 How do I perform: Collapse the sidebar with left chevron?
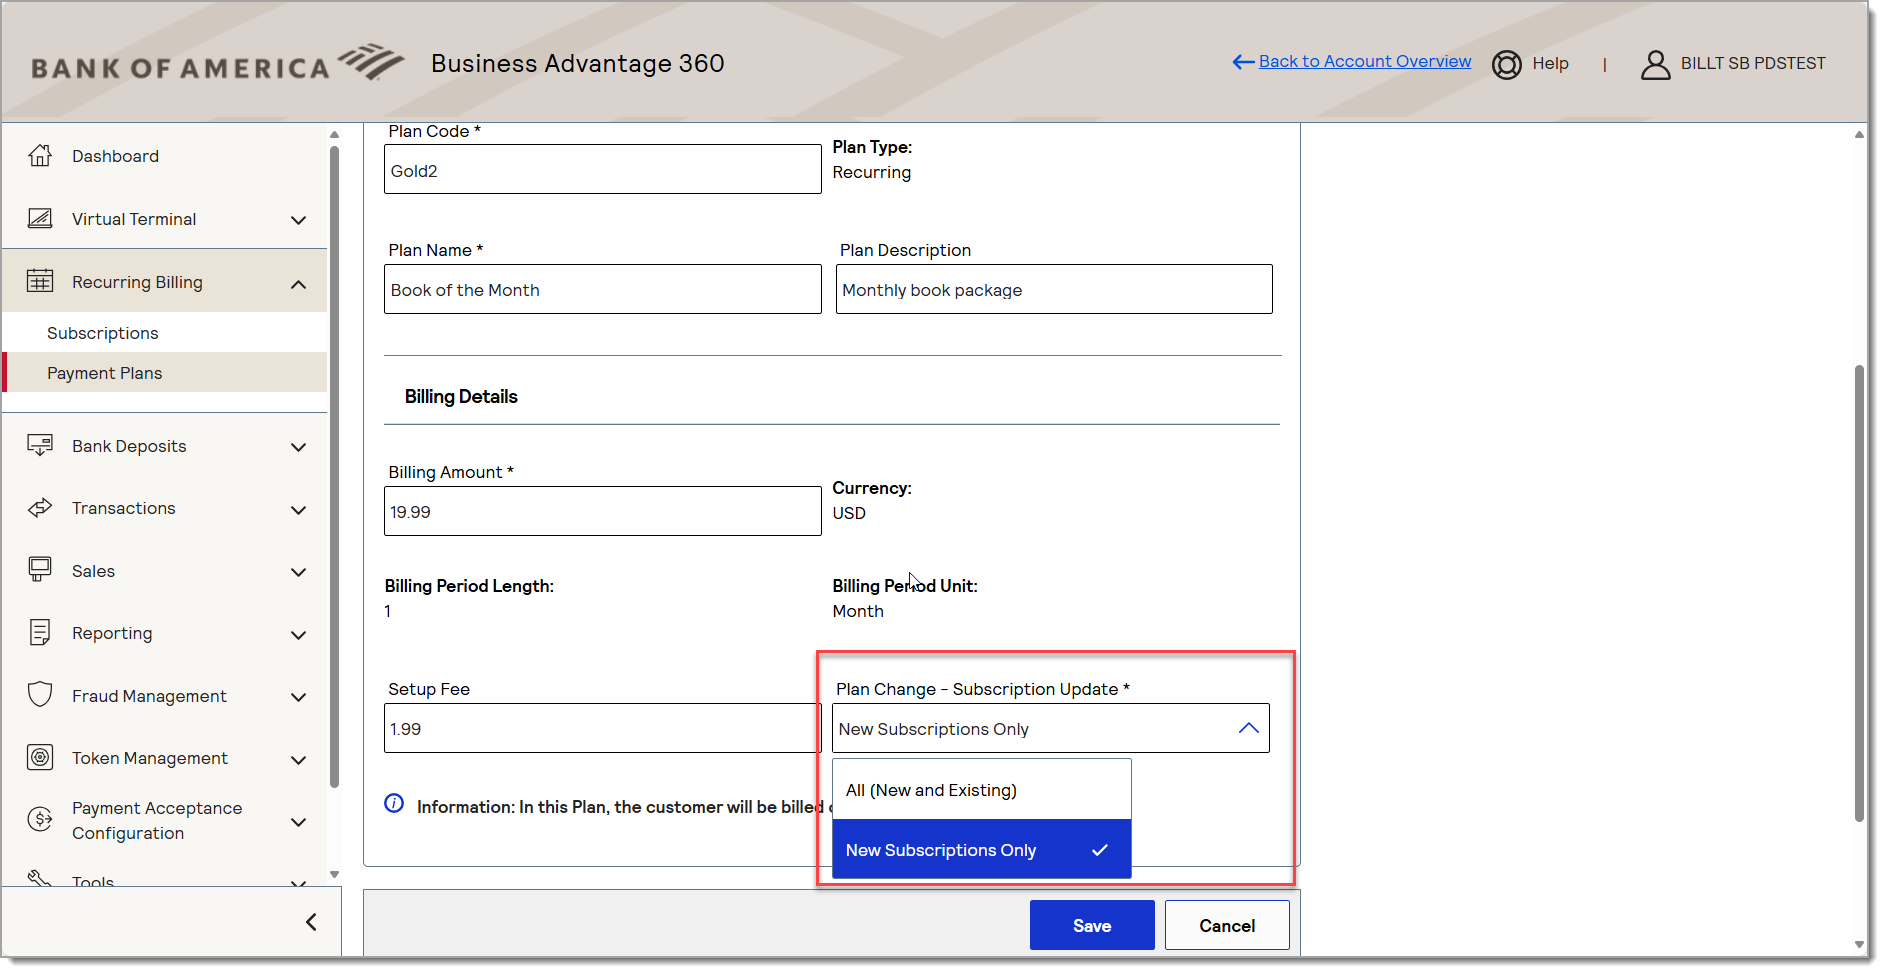pos(311,921)
